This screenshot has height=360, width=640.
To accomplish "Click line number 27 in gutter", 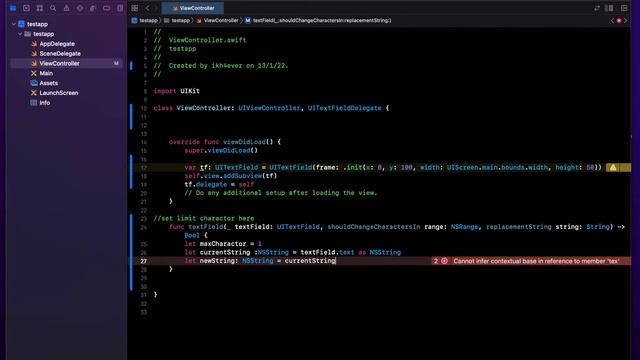I will pyautogui.click(x=143, y=261).
